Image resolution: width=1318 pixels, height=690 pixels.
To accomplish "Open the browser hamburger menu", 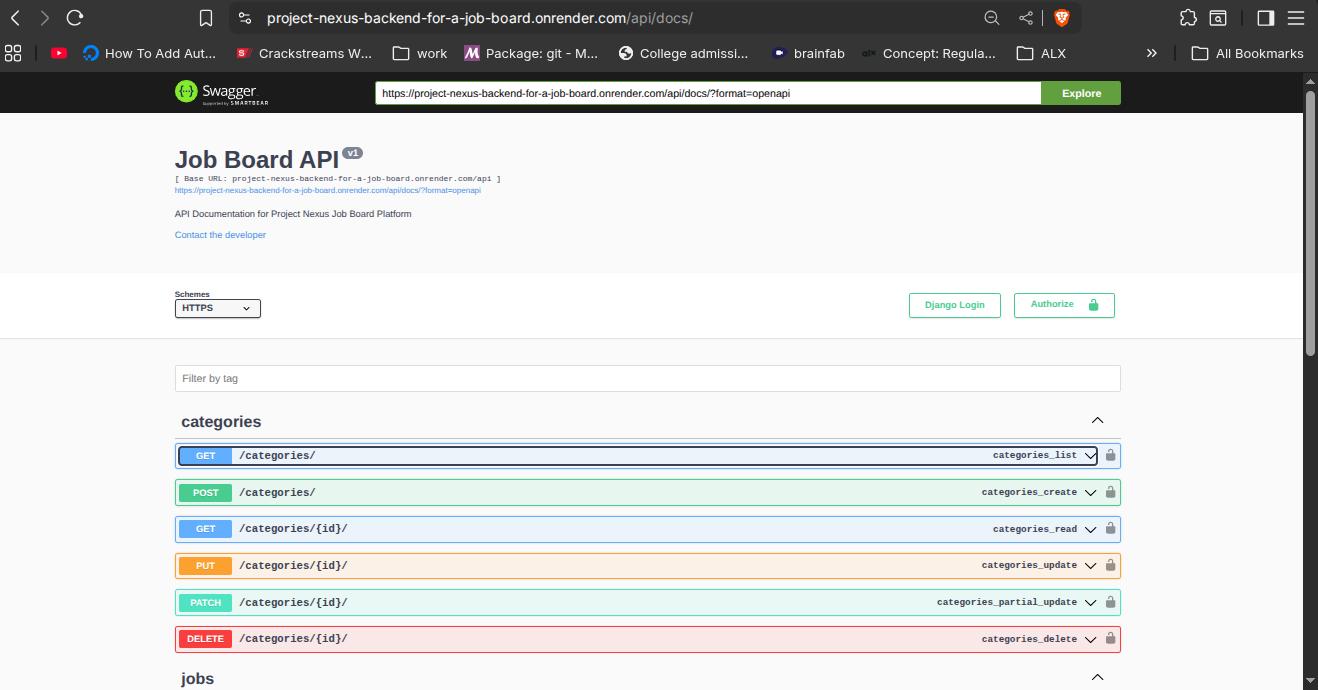I will click(1295, 17).
